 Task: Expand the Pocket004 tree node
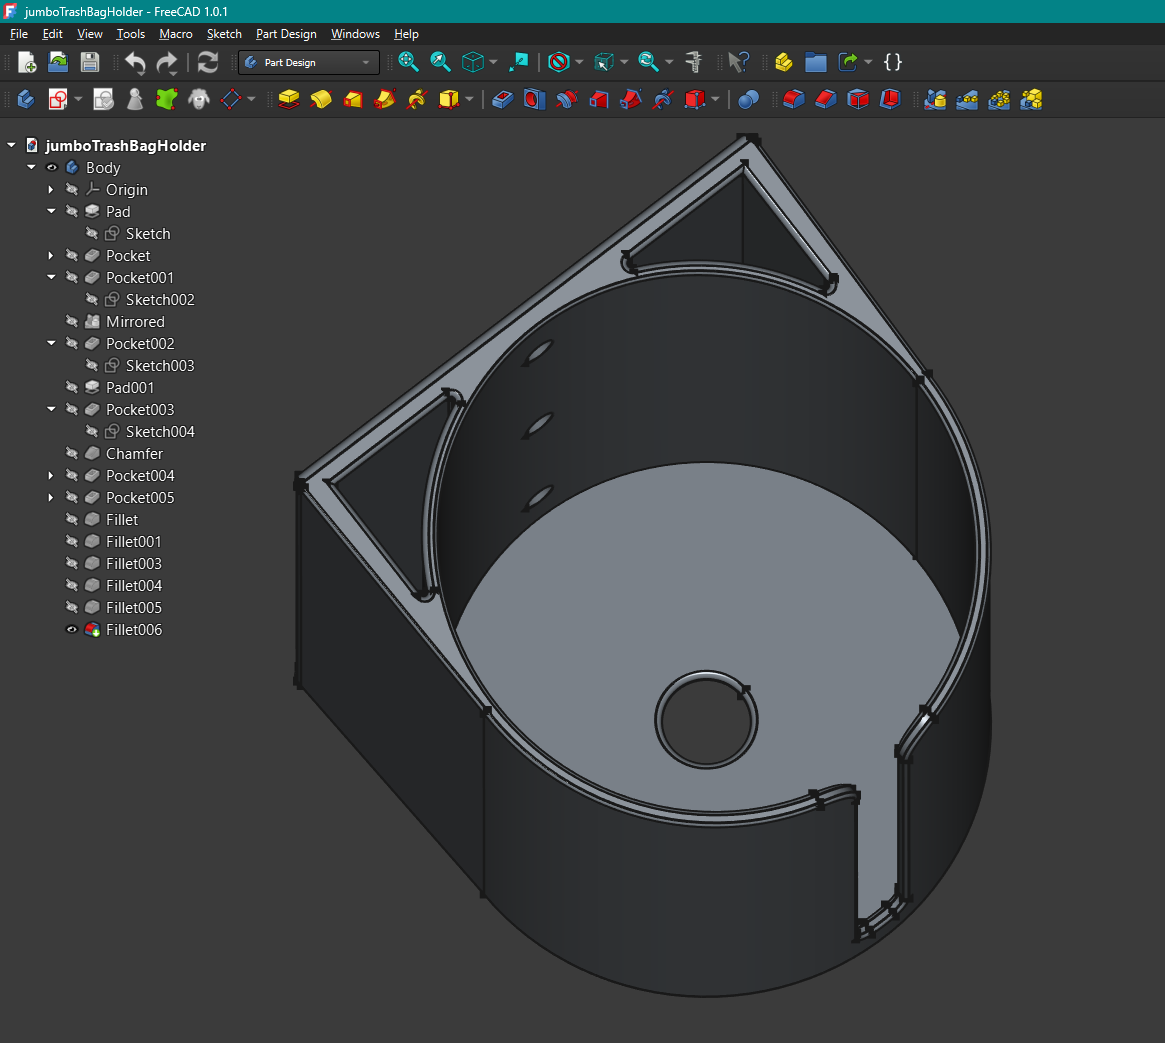click(x=51, y=476)
